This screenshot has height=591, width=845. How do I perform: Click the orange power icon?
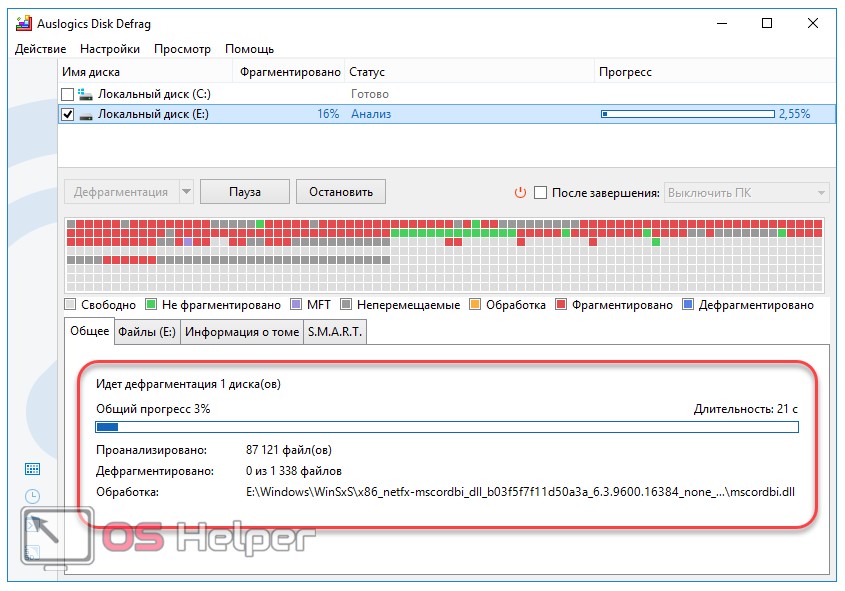click(x=520, y=192)
